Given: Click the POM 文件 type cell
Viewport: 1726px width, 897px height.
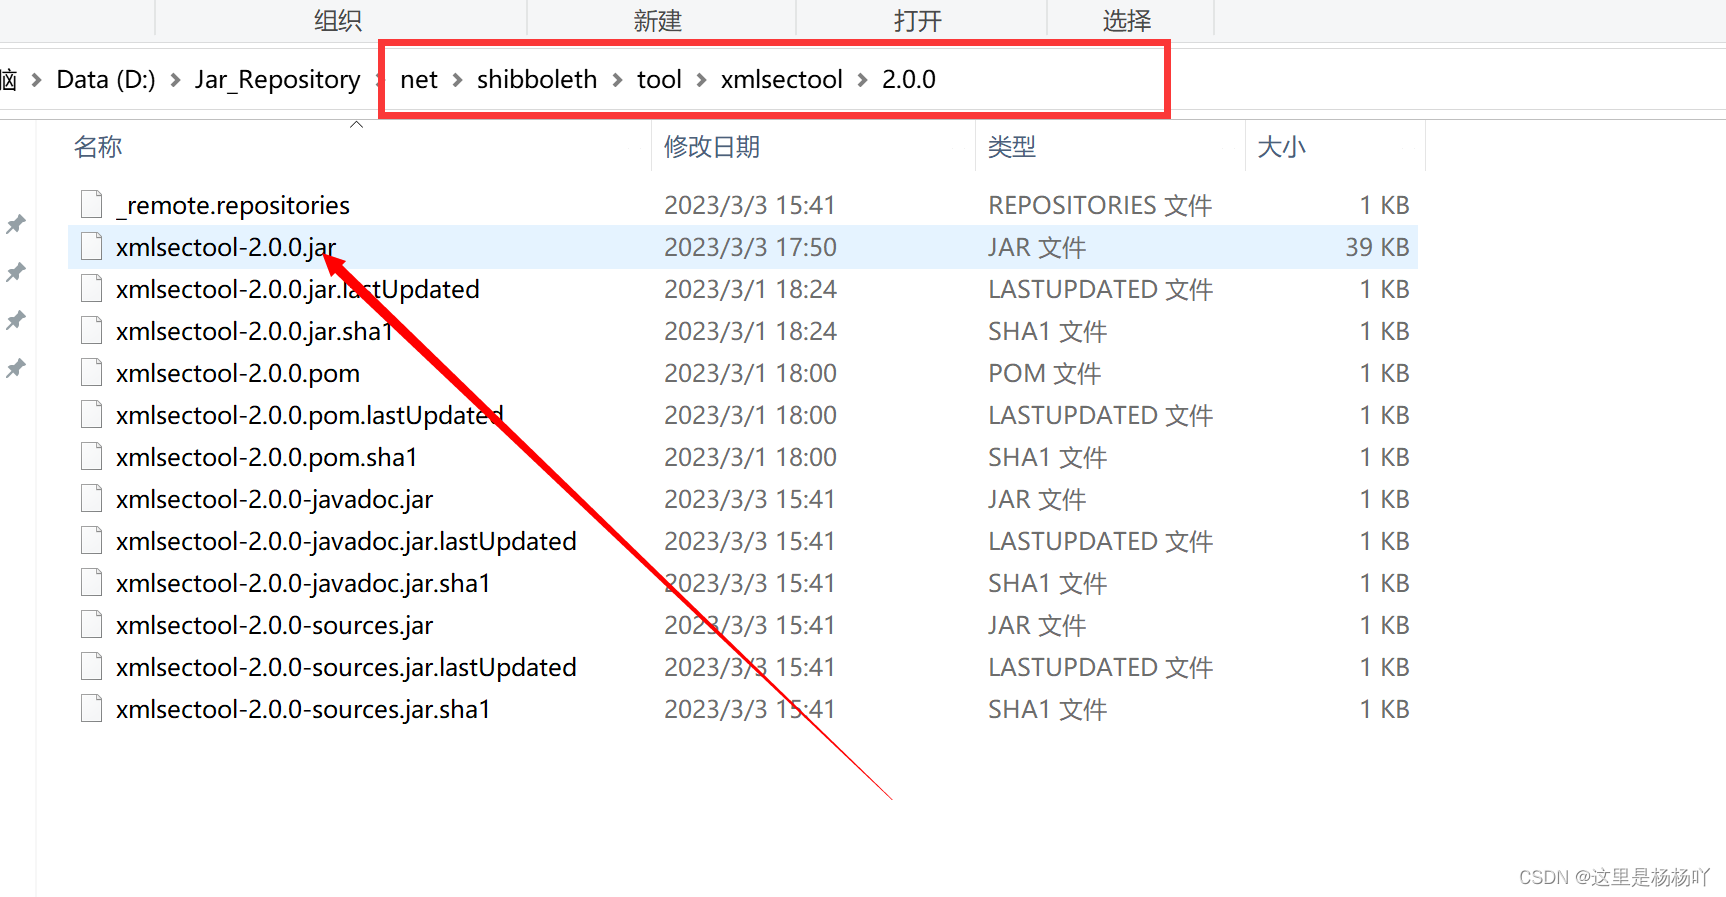Looking at the screenshot, I should (x=1044, y=373).
